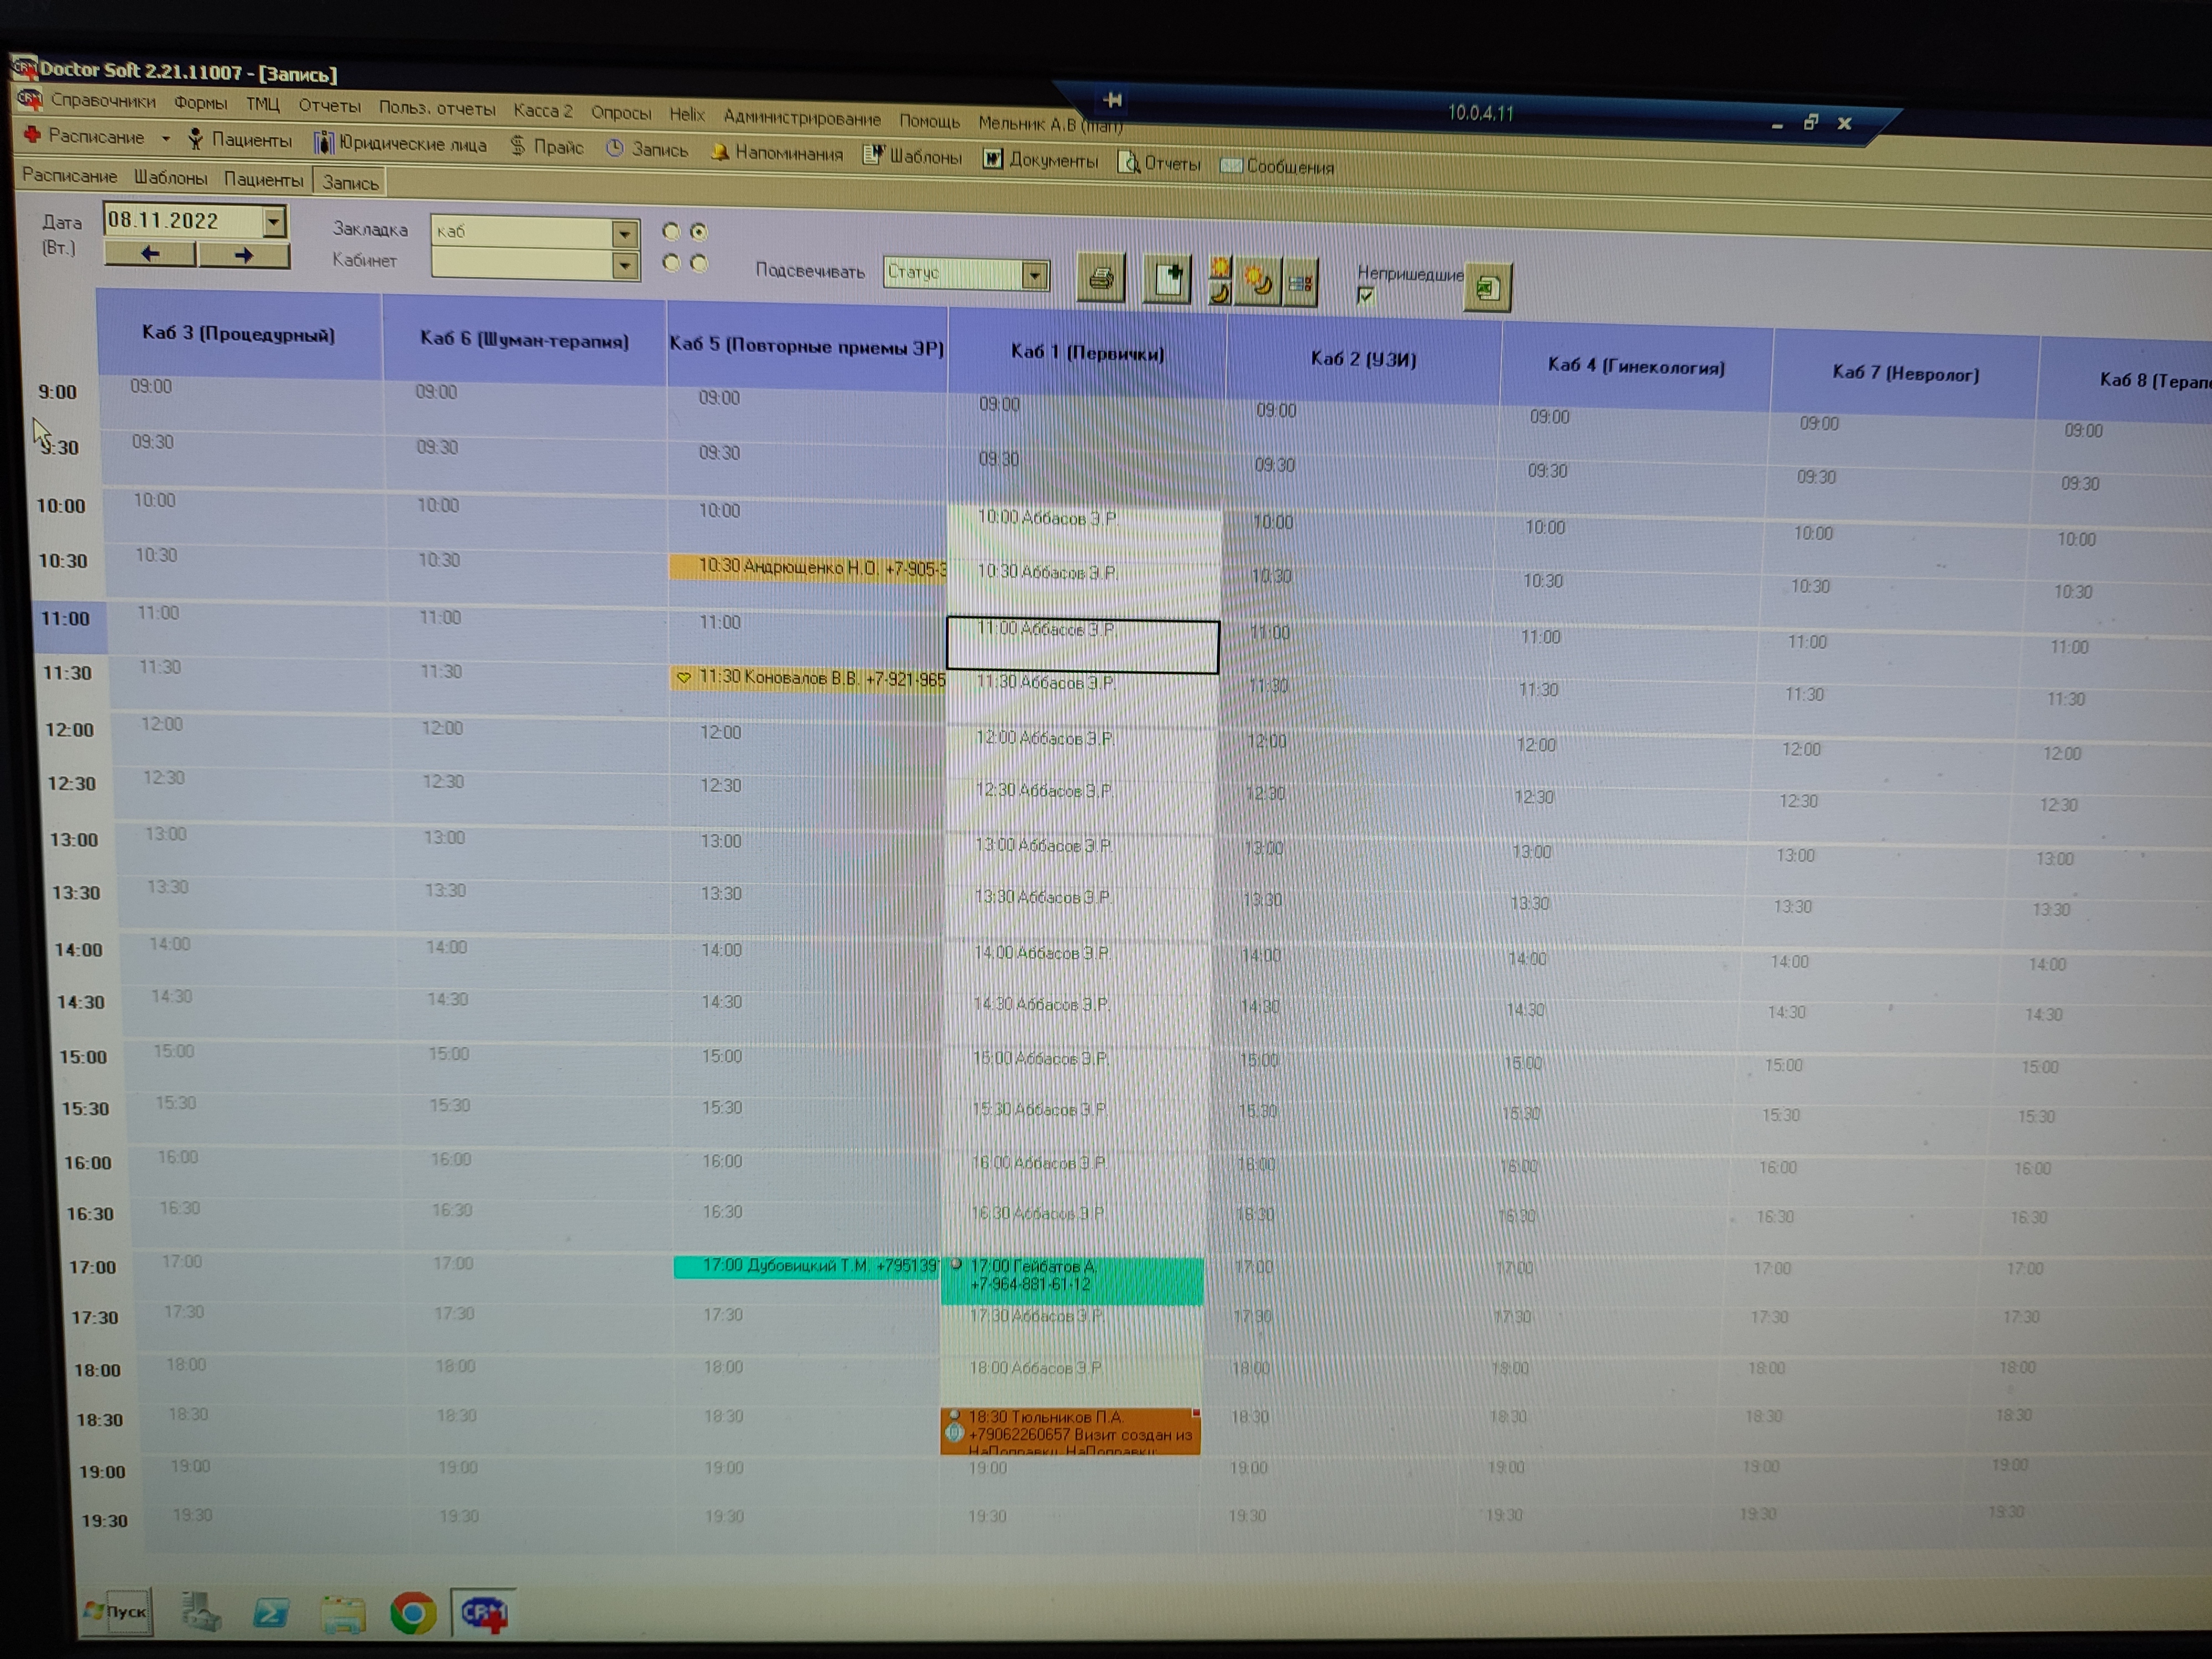Viewport: 2212px width, 1659px height.
Task: Select the upper-right selected radio button
Action: [x=699, y=232]
